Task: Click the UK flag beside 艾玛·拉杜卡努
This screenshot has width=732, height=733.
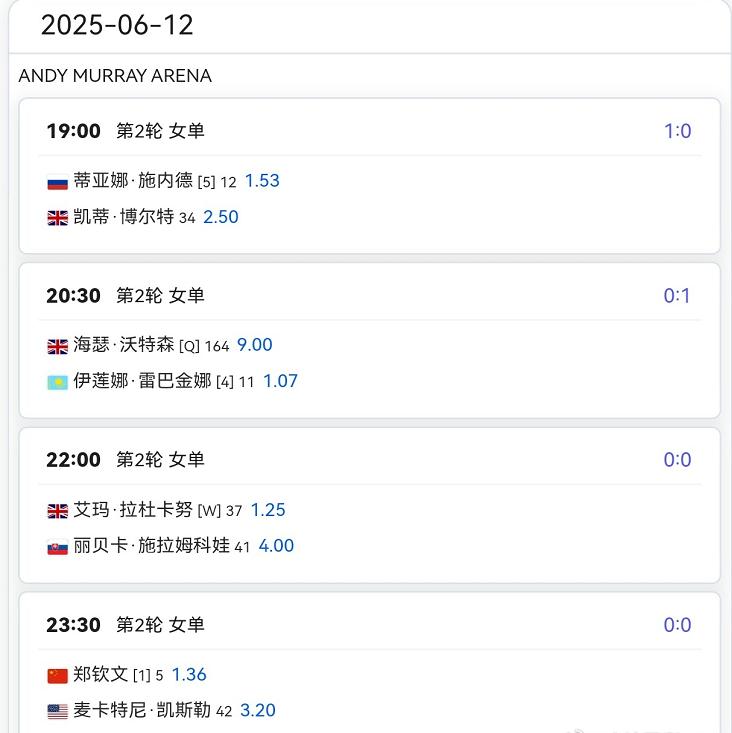Action: point(57,511)
